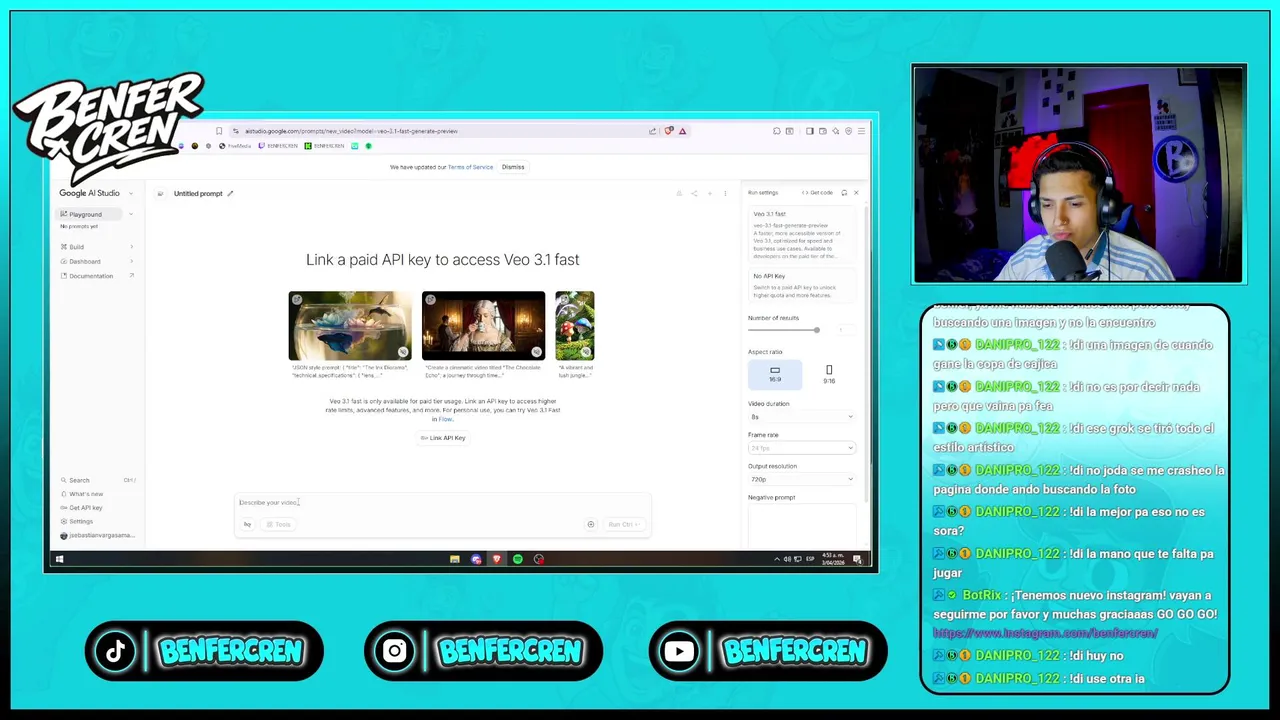Click the Brave Shields icon in address bar
Viewport: 1280px width, 720px height.
point(669,131)
